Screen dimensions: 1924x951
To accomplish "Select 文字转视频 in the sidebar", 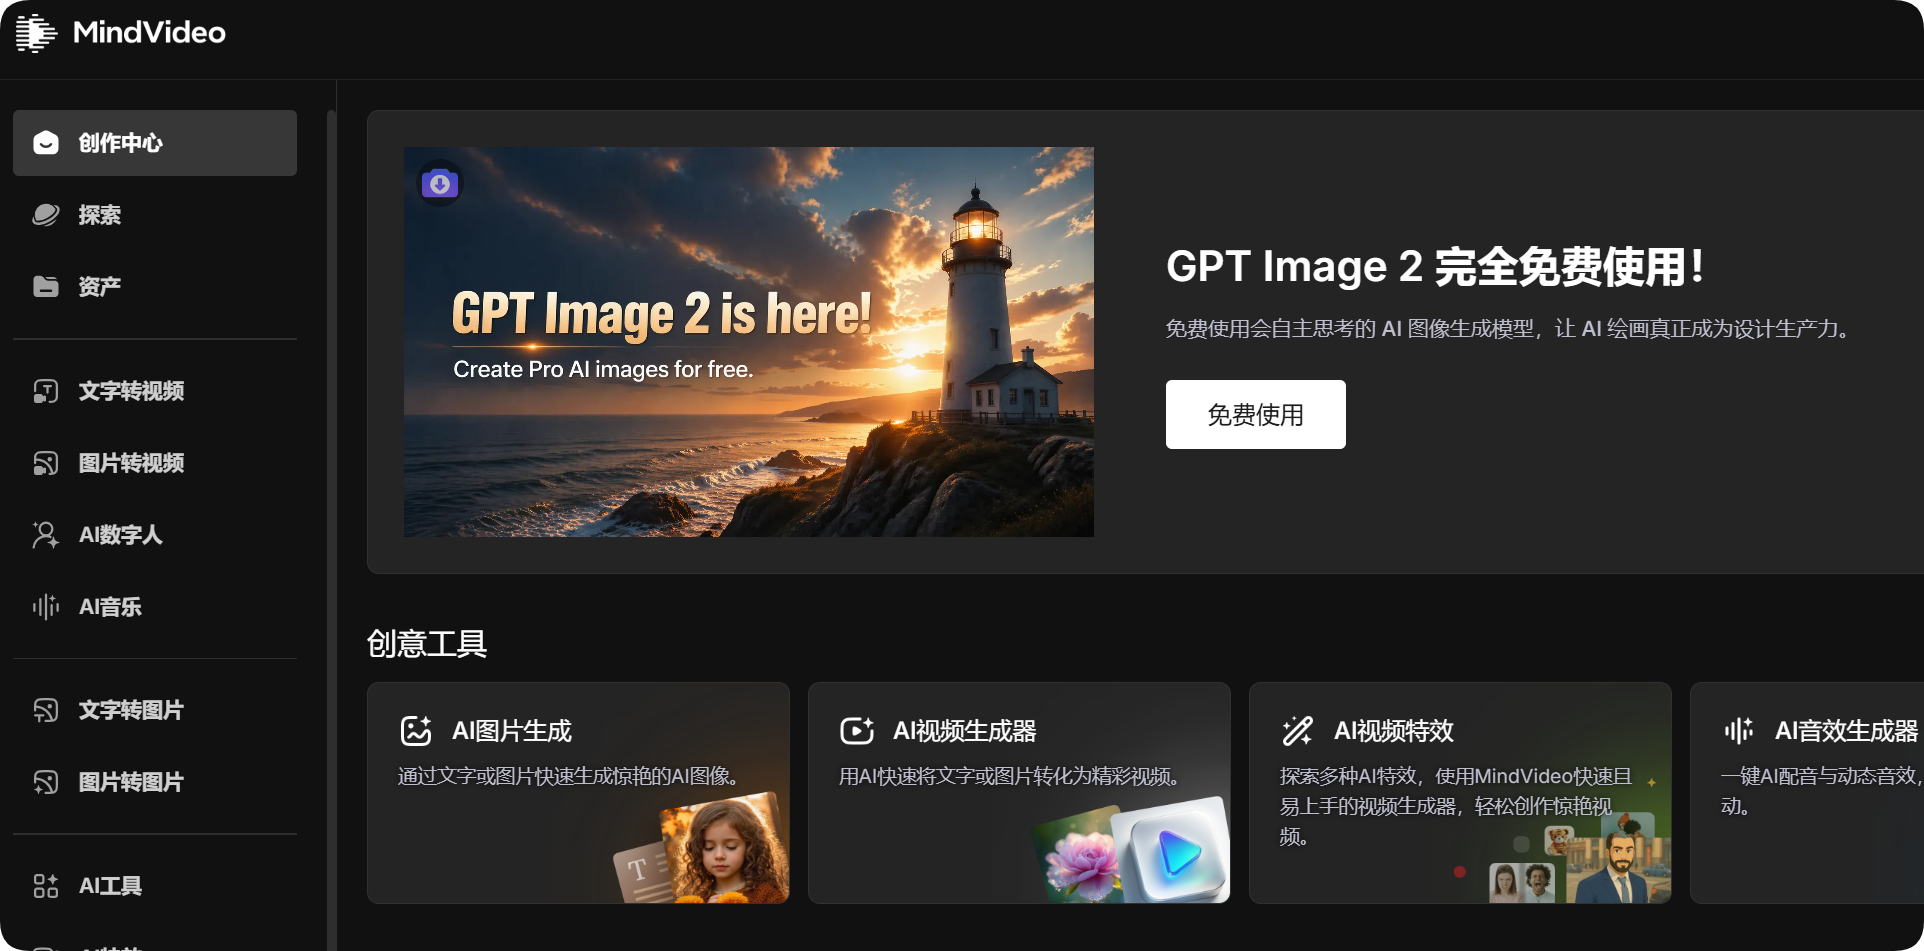I will coord(155,391).
